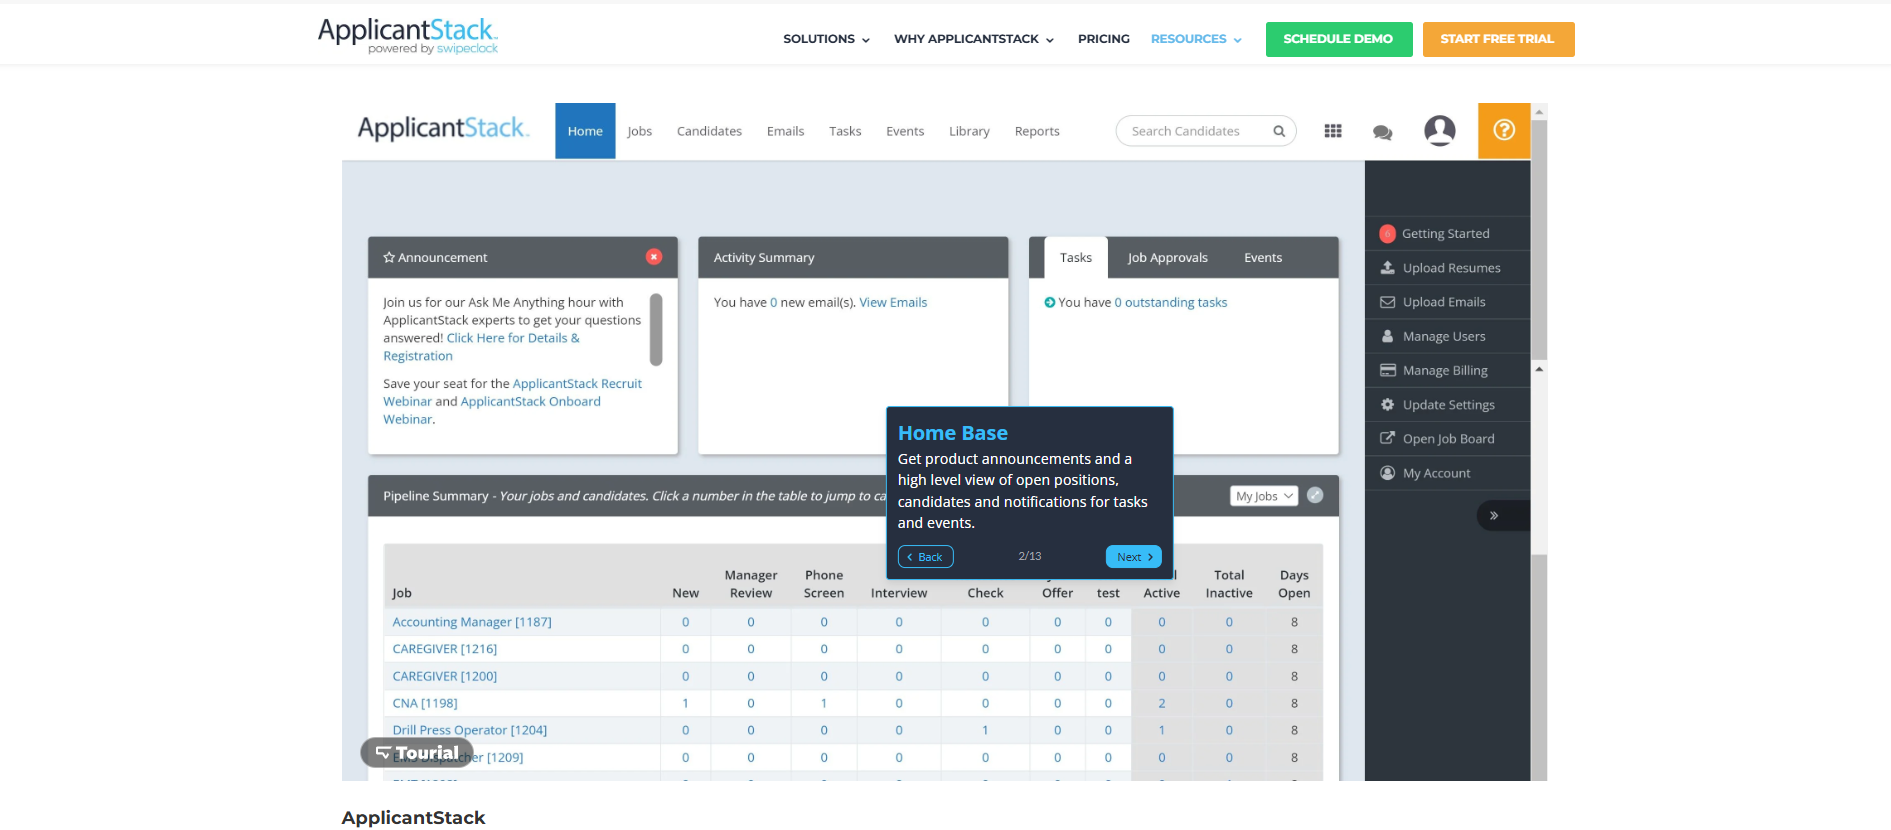Click the My Account user circle icon

pyautogui.click(x=1388, y=473)
